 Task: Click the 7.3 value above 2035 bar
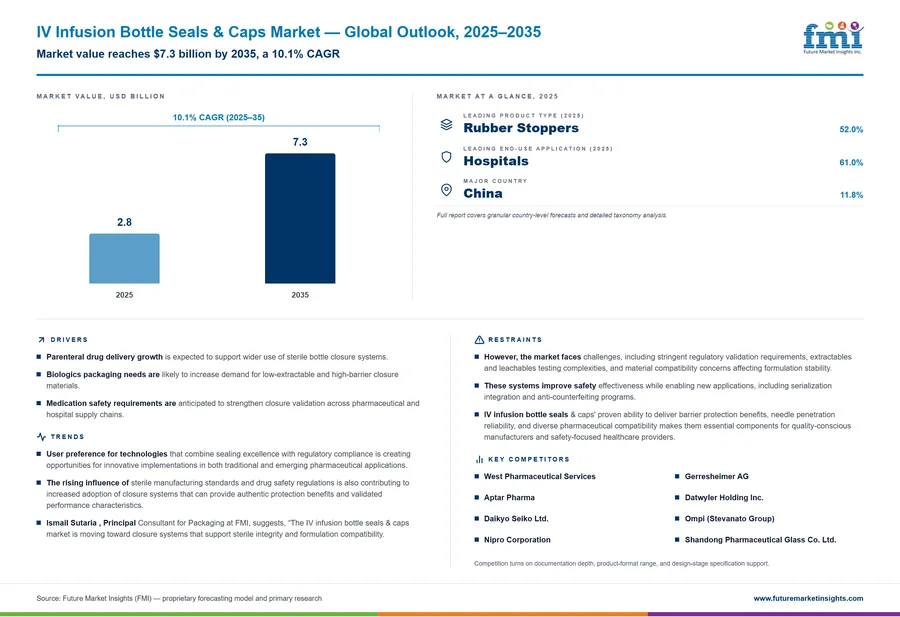pyautogui.click(x=300, y=142)
